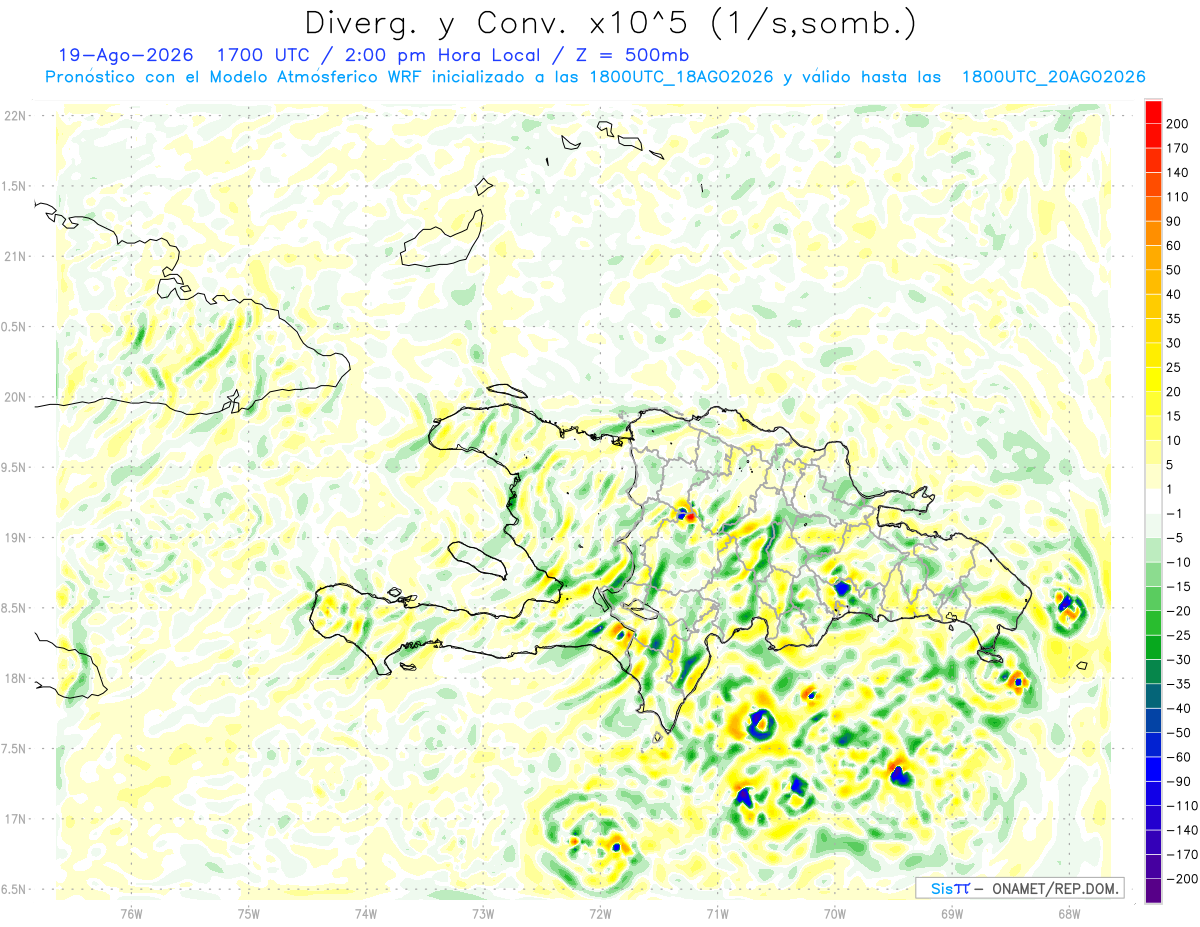Click the colorbar value -40
Screen dimensions: 1200x927
pos(1180,710)
